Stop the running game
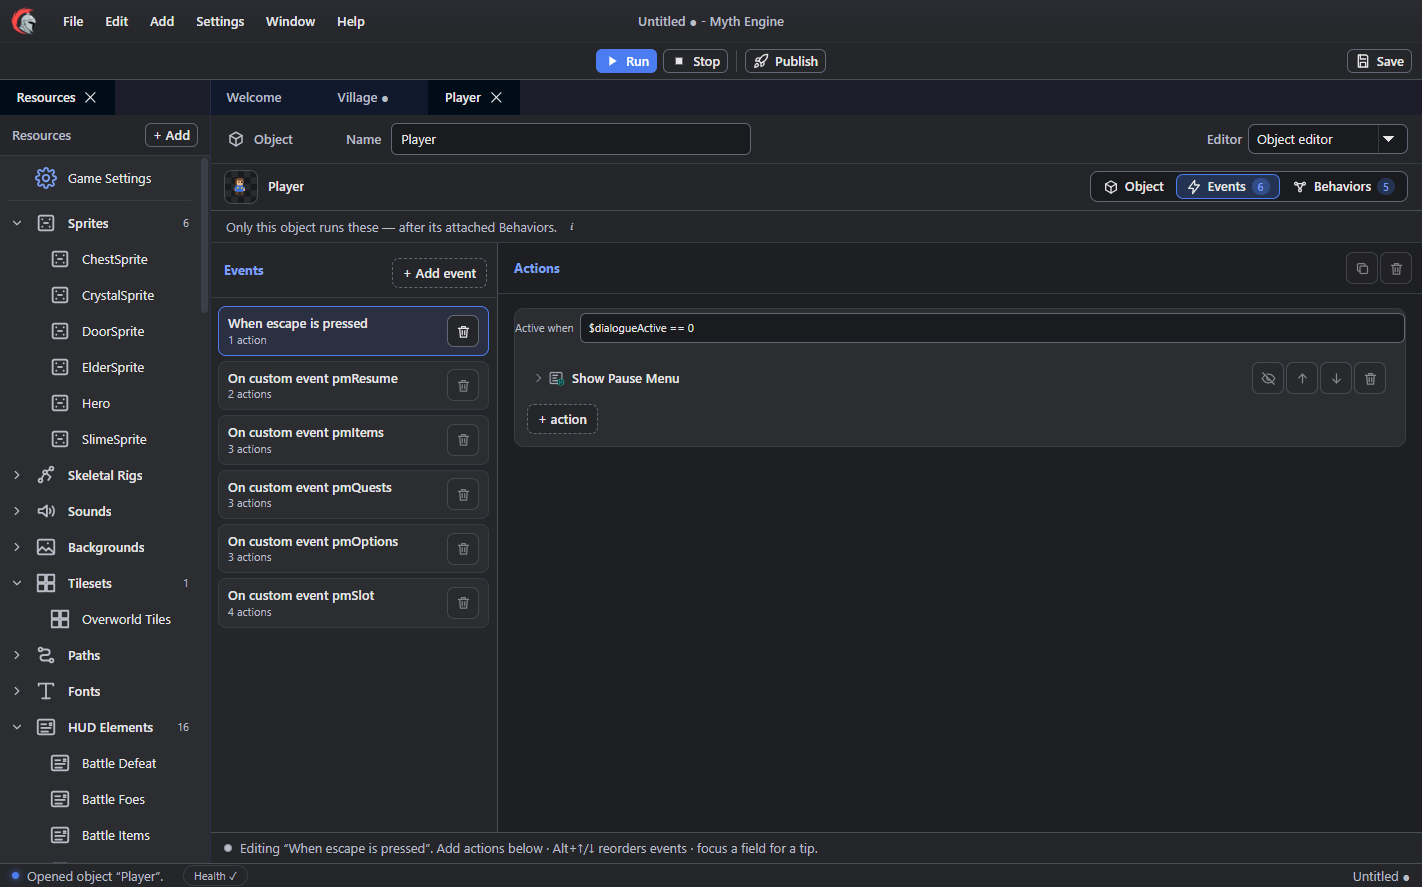Viewport: 1422px width, 887px height. point(695,61)
